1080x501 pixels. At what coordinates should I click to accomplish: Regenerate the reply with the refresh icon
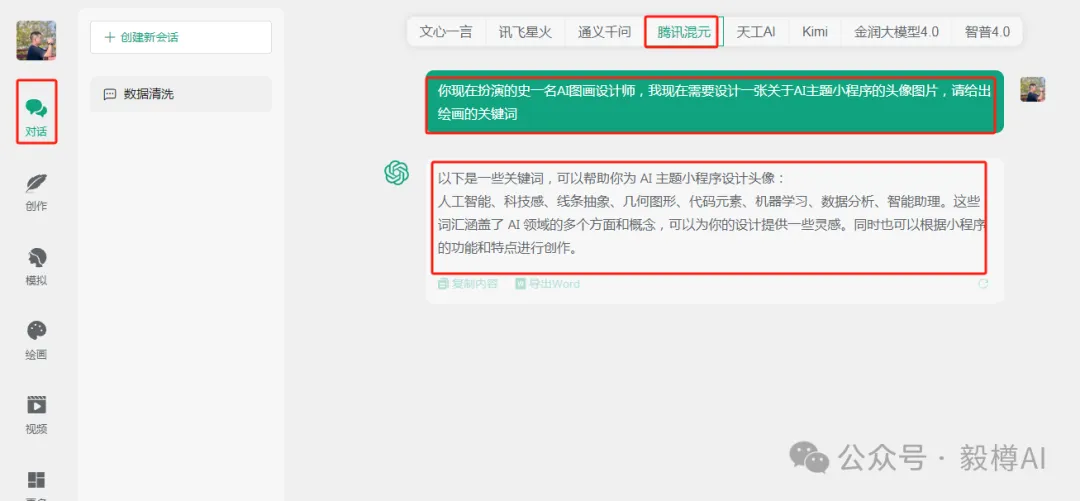coord(983,284)
